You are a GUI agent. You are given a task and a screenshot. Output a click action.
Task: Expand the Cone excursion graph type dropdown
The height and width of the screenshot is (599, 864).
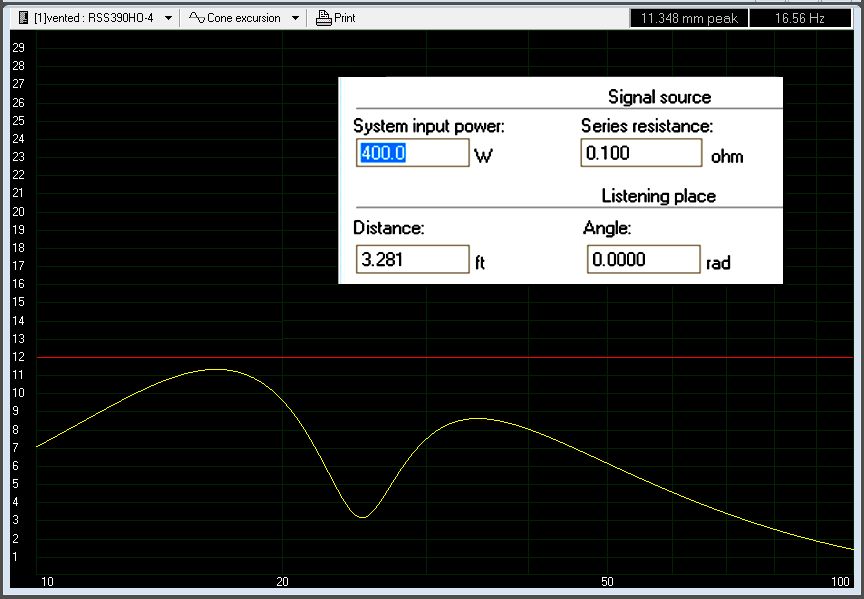pyautogui.click(x=295, y=18)
